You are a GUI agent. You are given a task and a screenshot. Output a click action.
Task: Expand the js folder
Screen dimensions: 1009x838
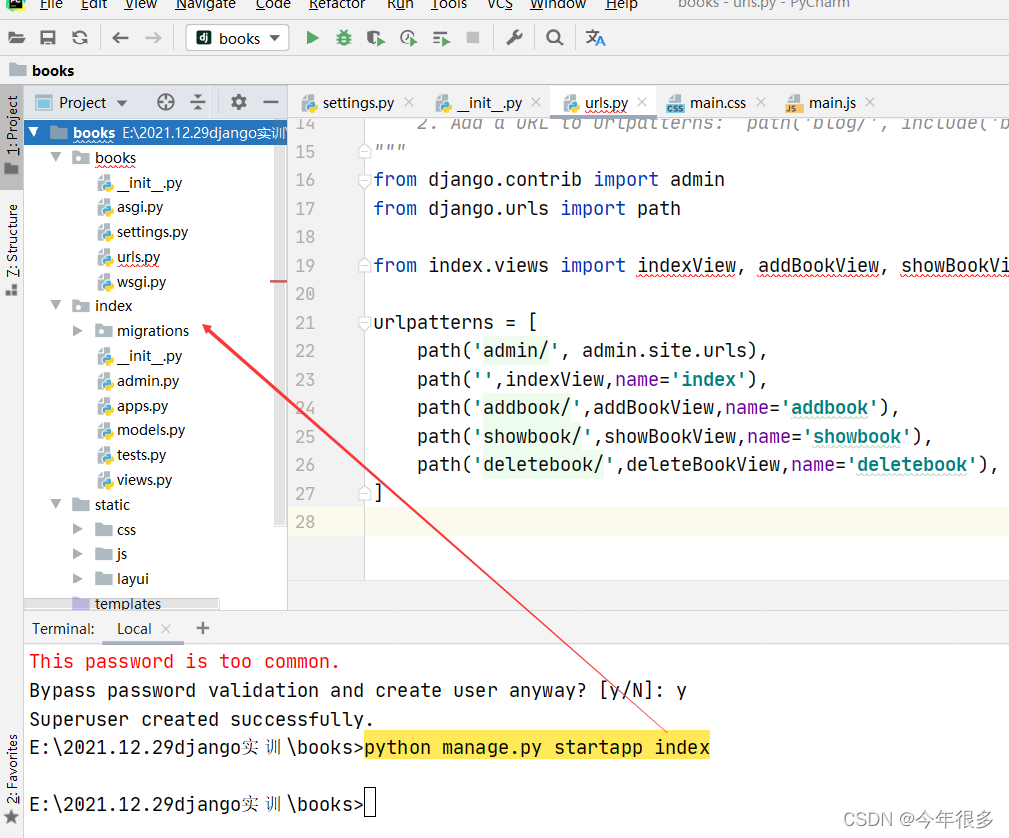coord(77,554)
